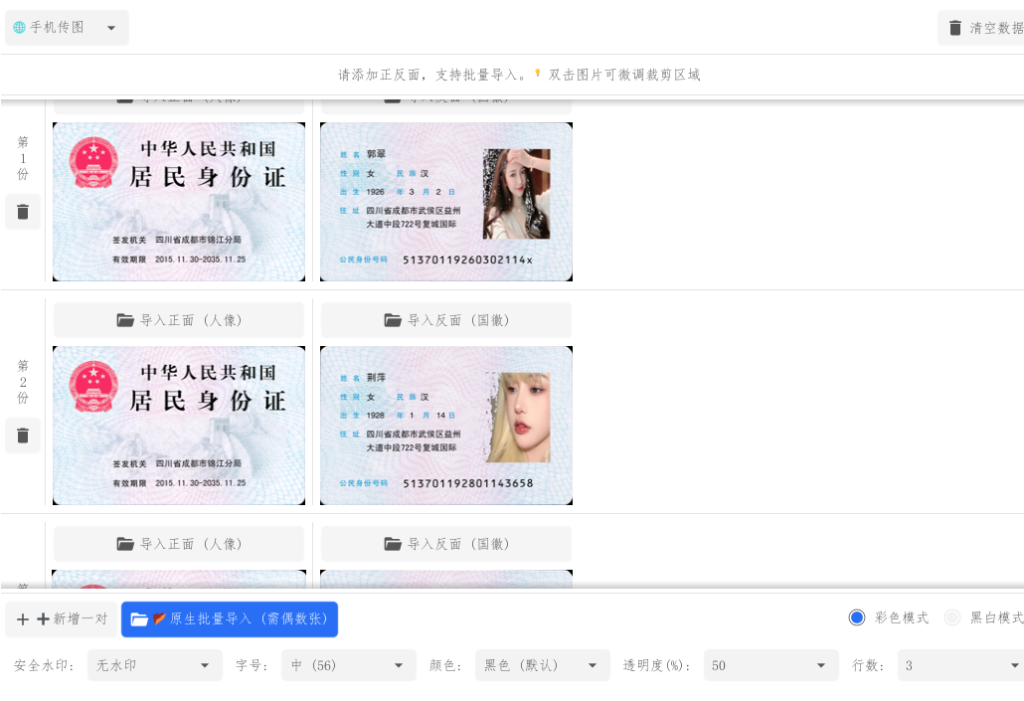Click 导入正面（人像） for the second pair
The height and width of the screenshot is (701, 1024).
click(179, 320)
